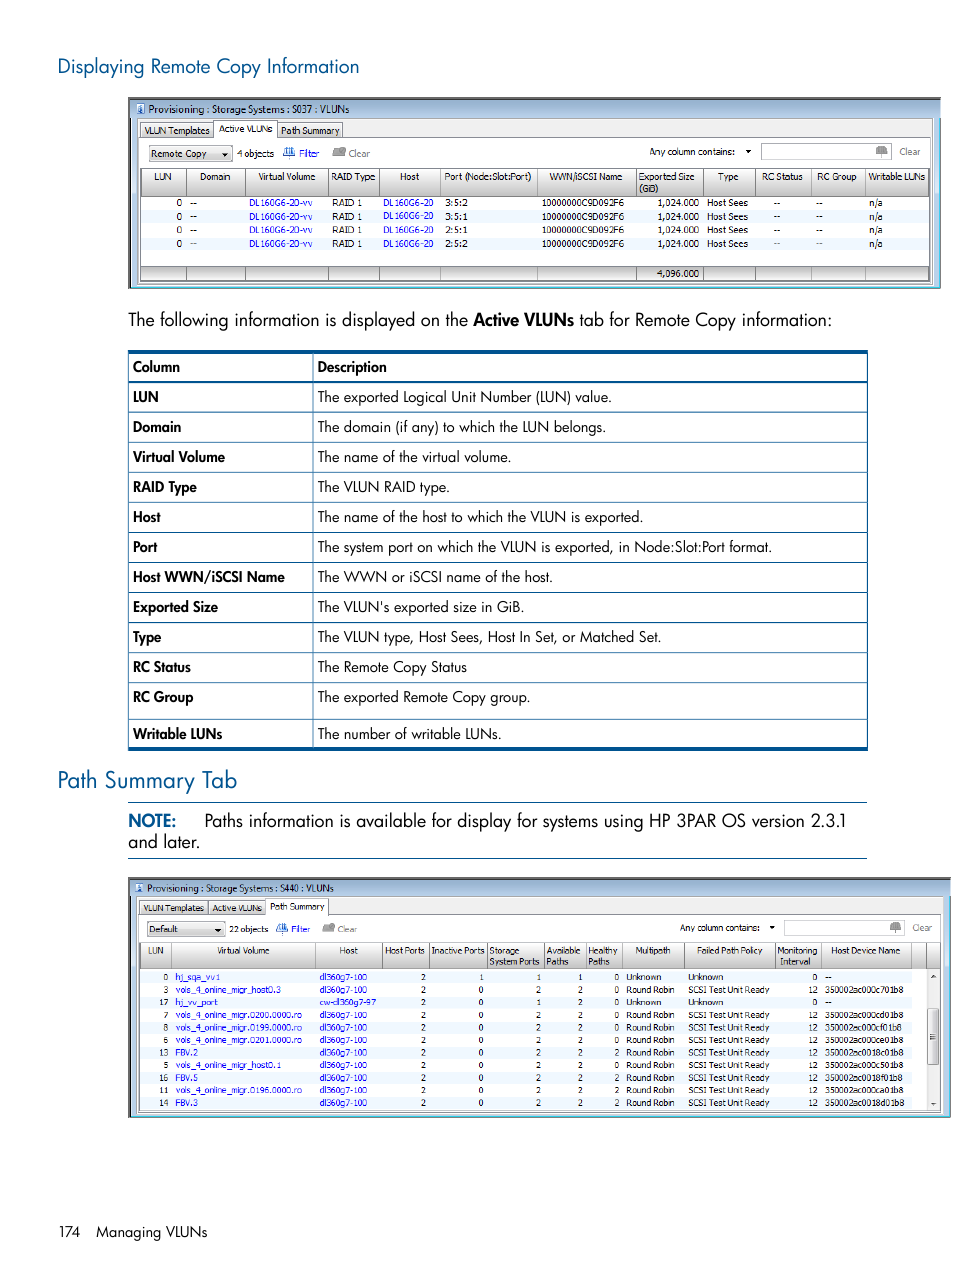954x1271 pixels.
Task: Open the Default view dropdown in S440 window
Action: [185, 929]
